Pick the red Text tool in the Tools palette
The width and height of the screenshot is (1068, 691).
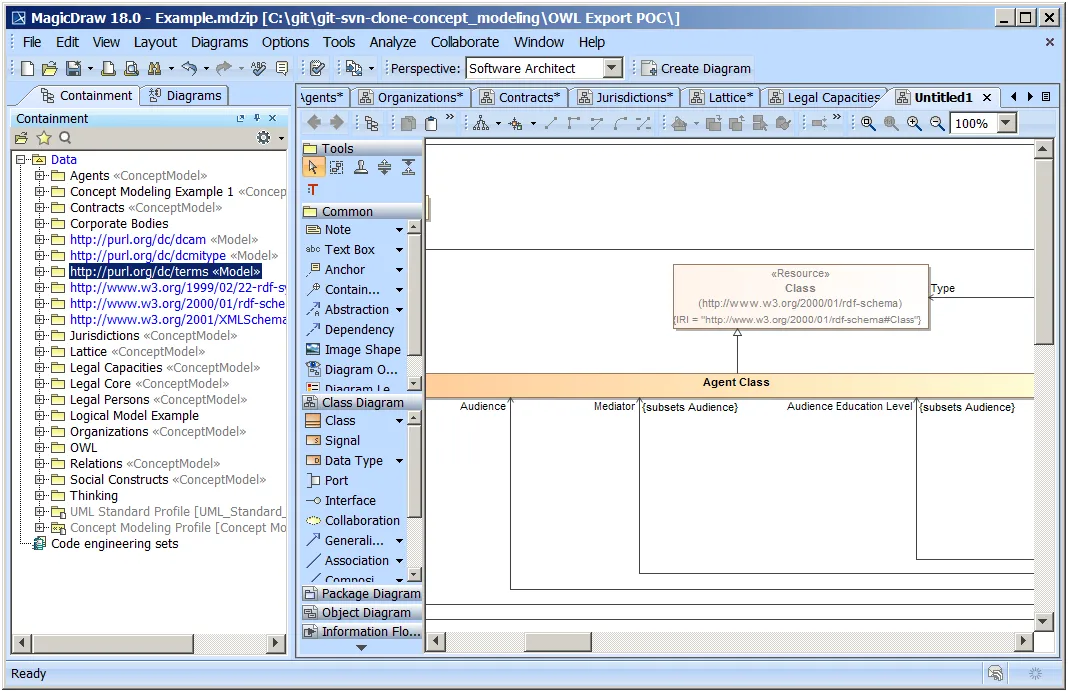click(313, 189)
